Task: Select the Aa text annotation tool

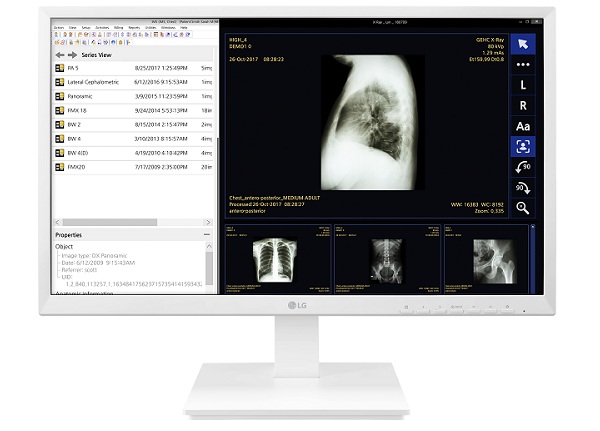Action: coord(523,126)
